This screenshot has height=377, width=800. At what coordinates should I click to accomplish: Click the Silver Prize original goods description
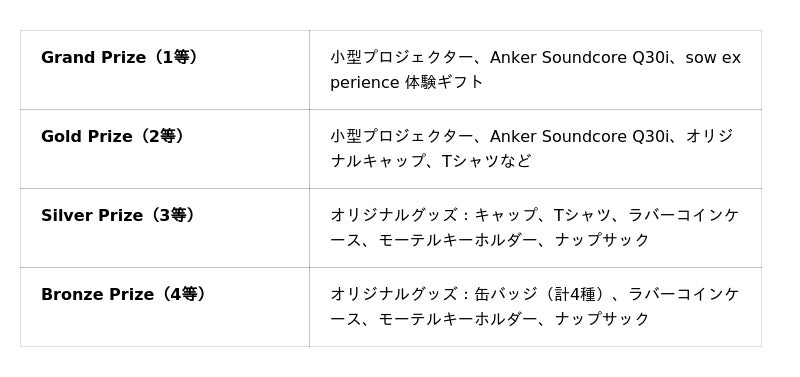pyautogui.click(x=534, y=228)
